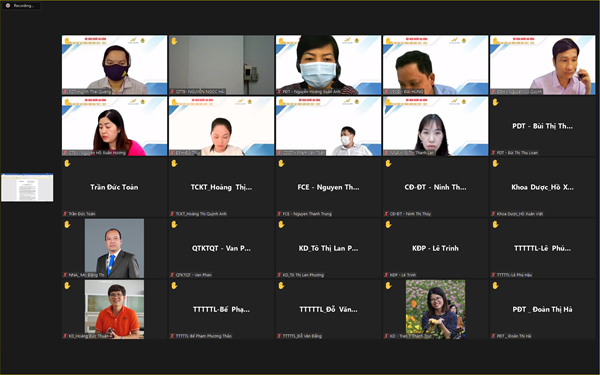Select video of man in orange polo shirt
This screenshot has width=600, height=375.
pos(114,309)
